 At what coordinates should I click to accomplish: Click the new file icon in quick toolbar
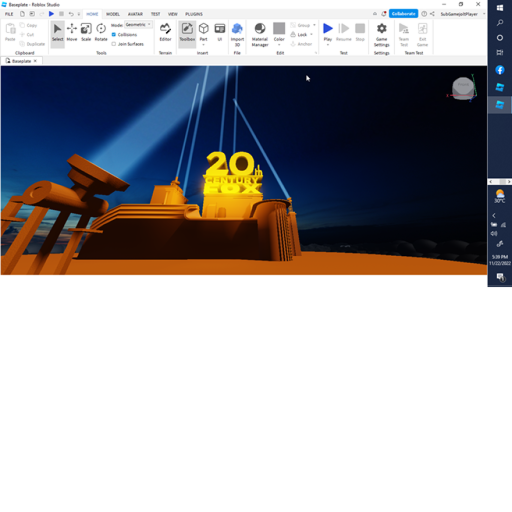click(x=22, y=14)
